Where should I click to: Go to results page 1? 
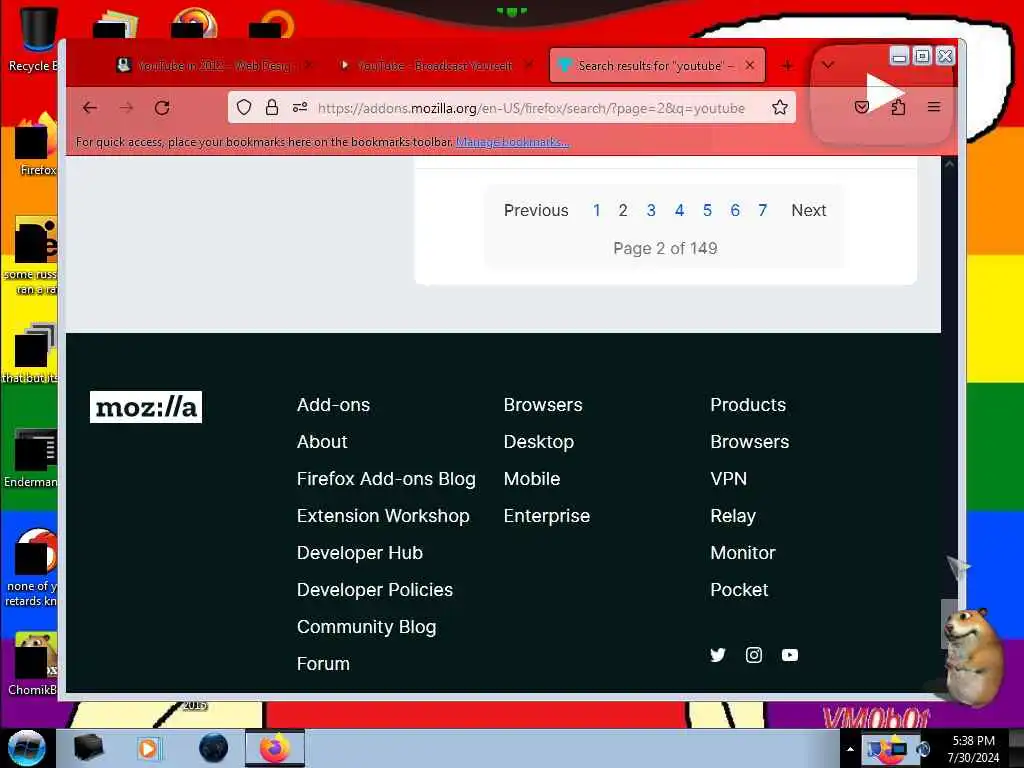[x=596, y=210]
